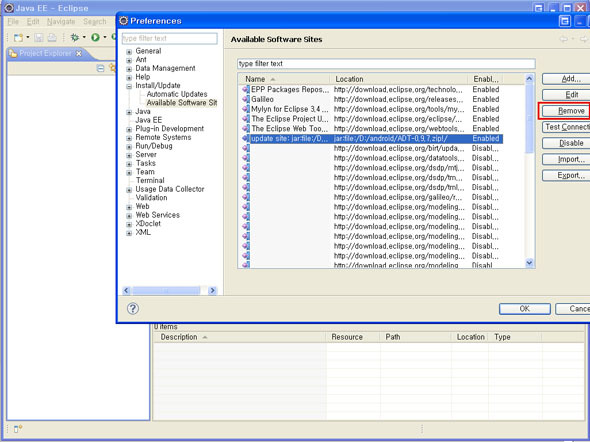Expand the General preferences node
590x442 pixels.
click(129, 52)
